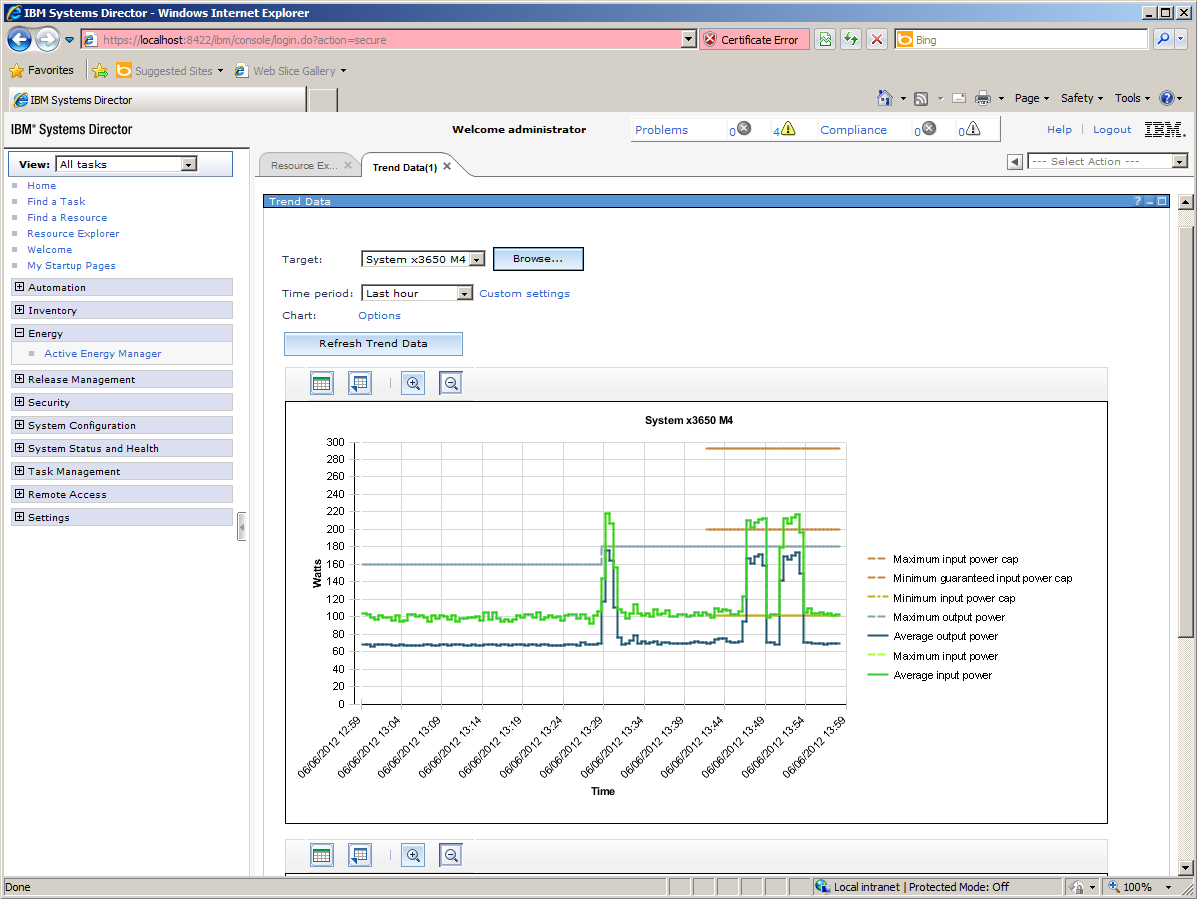Click the Certificate Error button
The height and width of the screenshot is (899, 1197).
click(x=753, y=40)
